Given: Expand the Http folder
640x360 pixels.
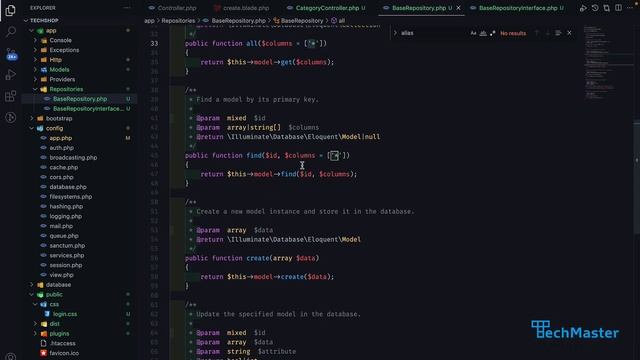Looking at the screenshot, I should (x=35, y=60).
